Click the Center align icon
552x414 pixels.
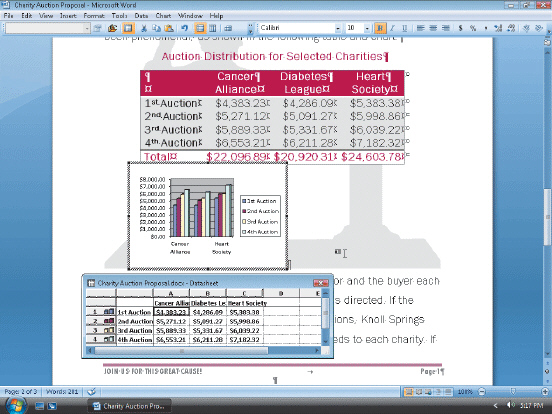point(433,28)
